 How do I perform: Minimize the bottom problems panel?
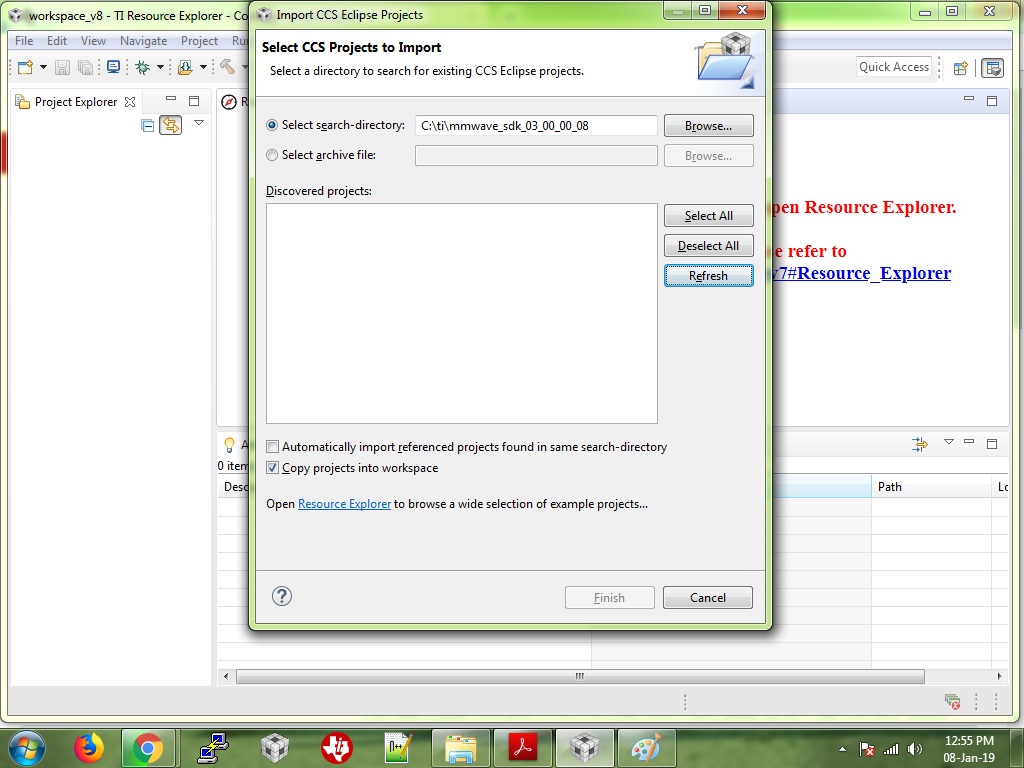point(969,442)
